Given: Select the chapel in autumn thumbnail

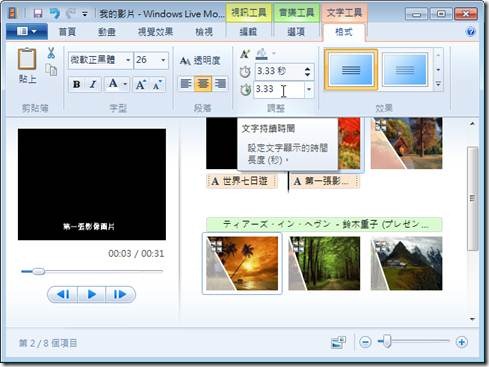Looking at the screenshot, I should [x=406, y=143].
